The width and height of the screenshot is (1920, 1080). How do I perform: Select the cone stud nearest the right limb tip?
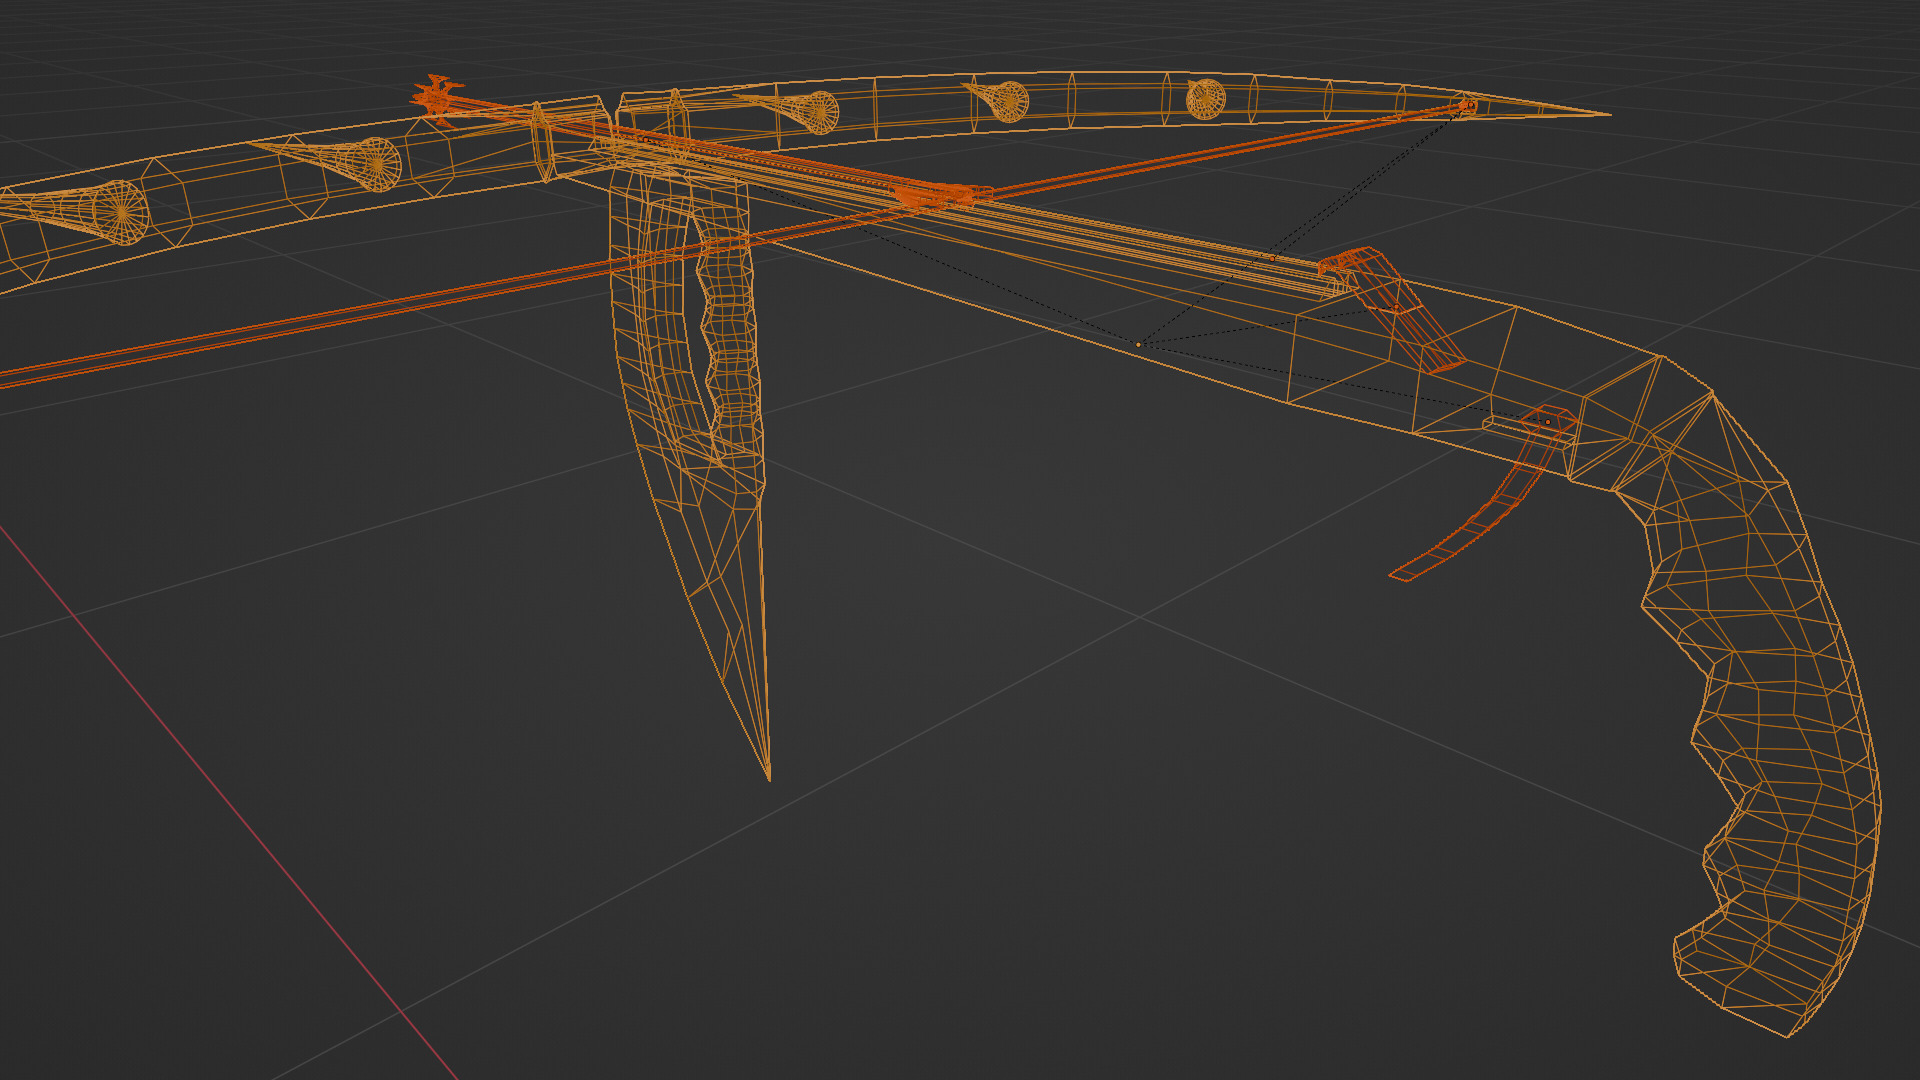pos(1205,99)
